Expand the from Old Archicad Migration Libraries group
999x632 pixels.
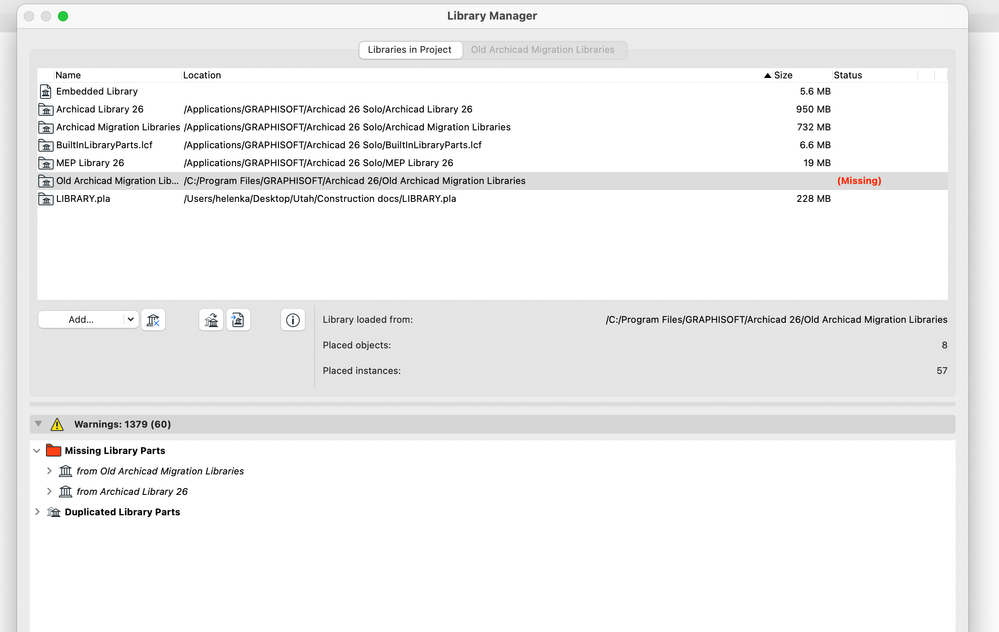(49, 470)
